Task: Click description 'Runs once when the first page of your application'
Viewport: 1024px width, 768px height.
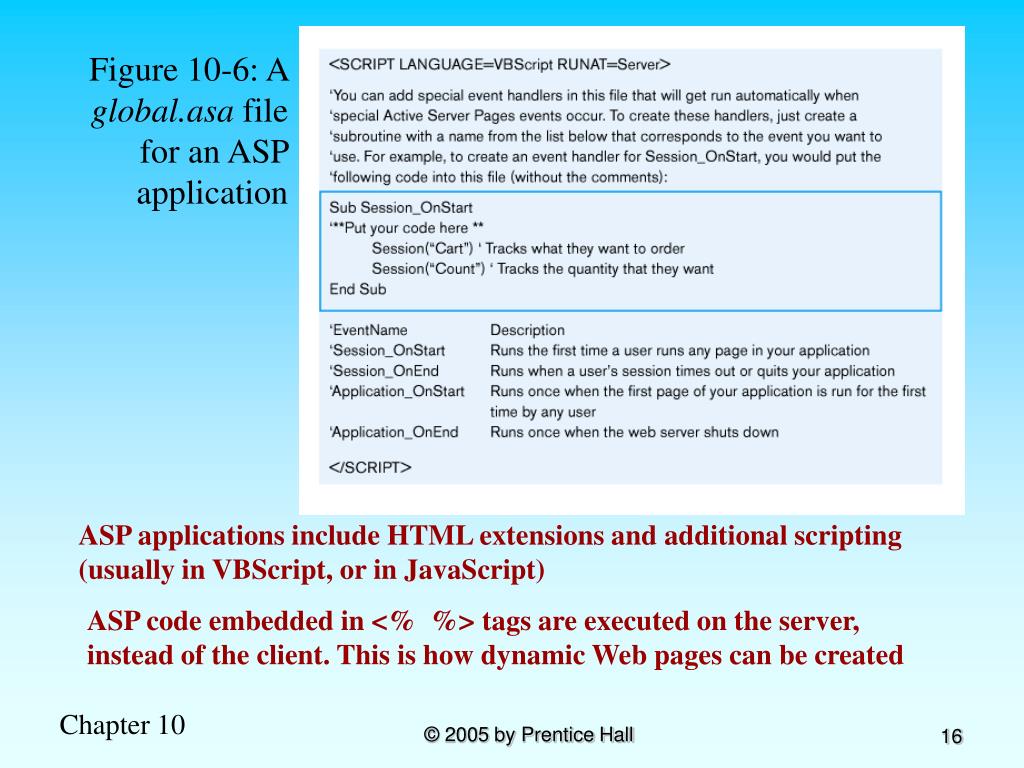Action: pos(708,391)
